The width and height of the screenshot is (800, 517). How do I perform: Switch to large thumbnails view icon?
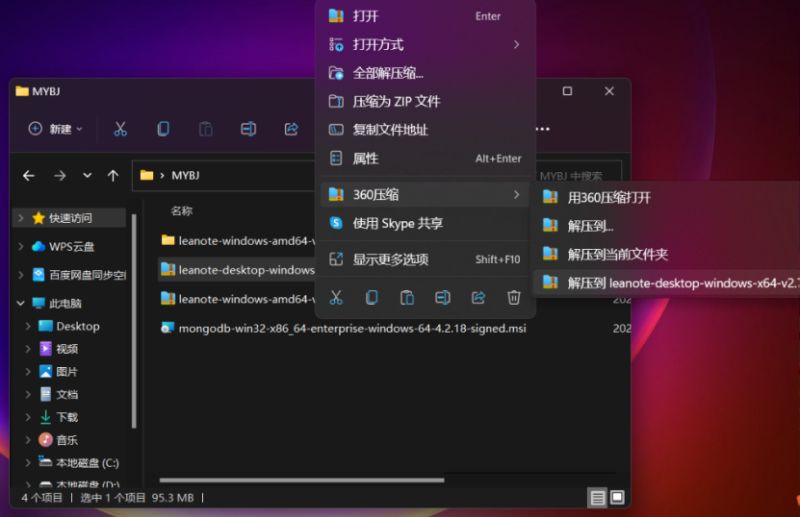pyautogui.click(x=617, y=498)
